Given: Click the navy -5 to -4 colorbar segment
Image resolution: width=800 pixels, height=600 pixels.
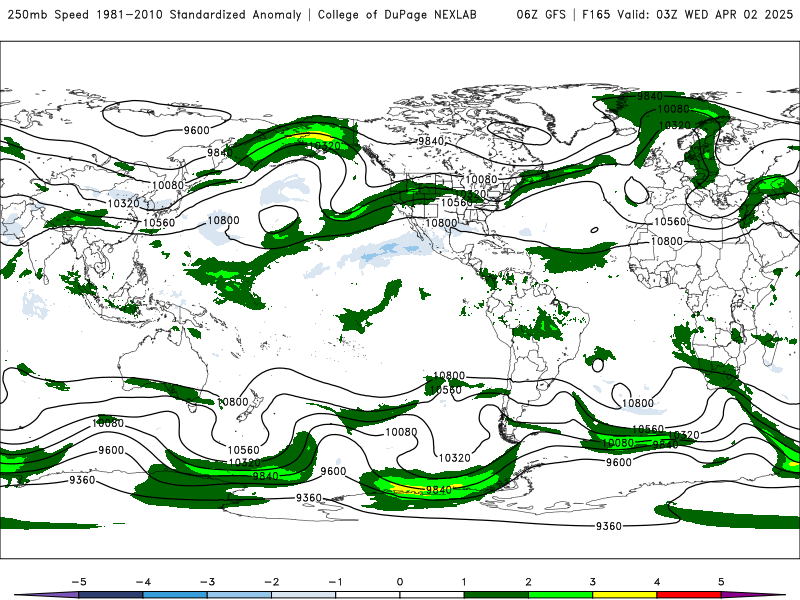Looking at the screenshot, I should tap(111, 595).
